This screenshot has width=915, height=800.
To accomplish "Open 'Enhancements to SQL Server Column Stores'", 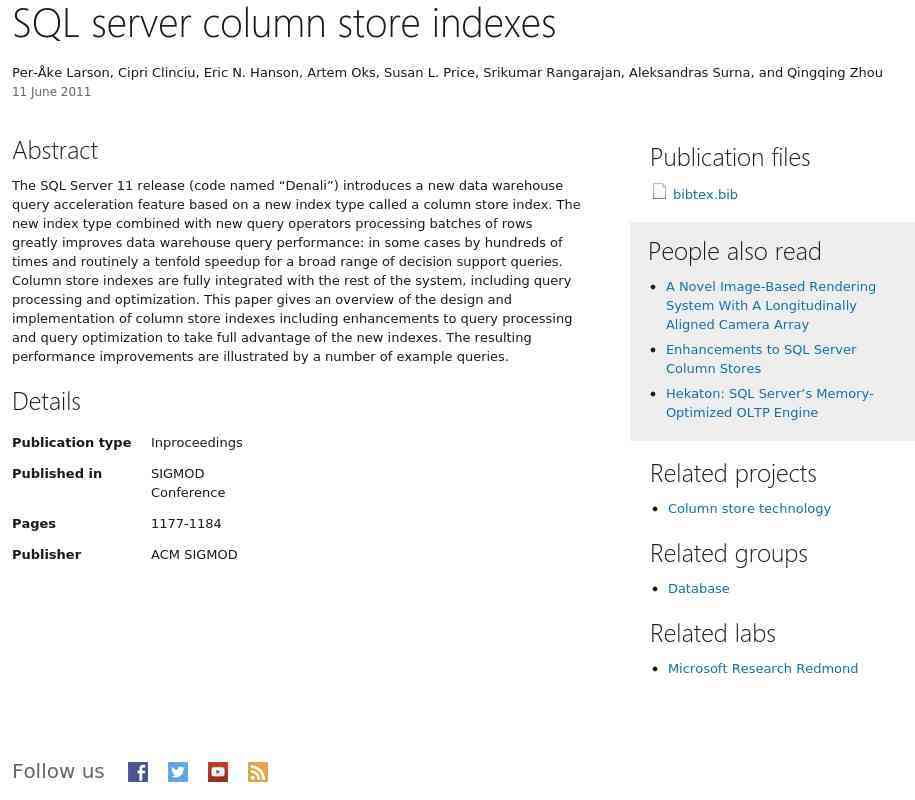I will click(761, 359).
